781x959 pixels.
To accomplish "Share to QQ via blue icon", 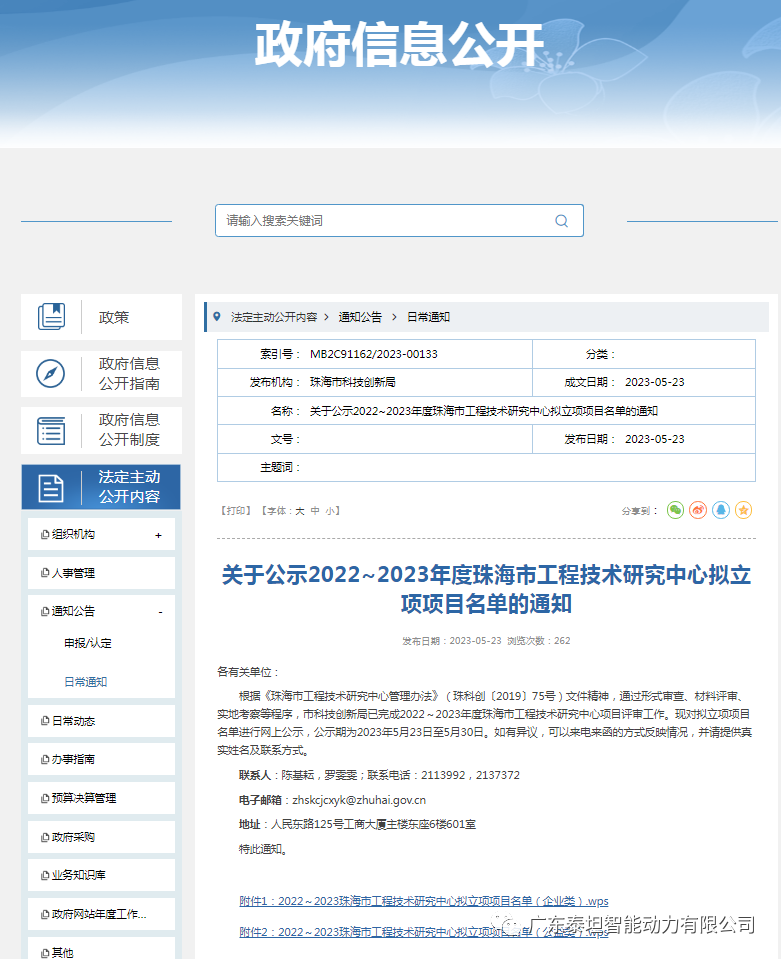I will click(721, 510).
